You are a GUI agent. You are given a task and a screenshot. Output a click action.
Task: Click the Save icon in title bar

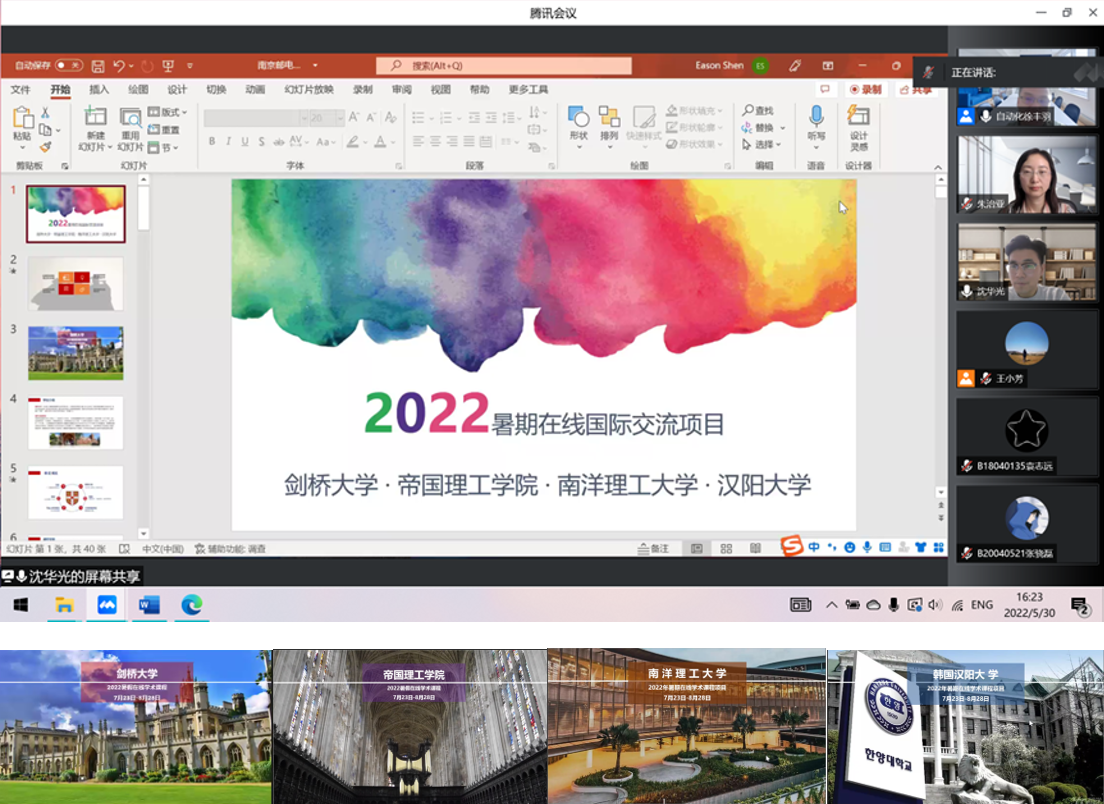pos(98,66)
